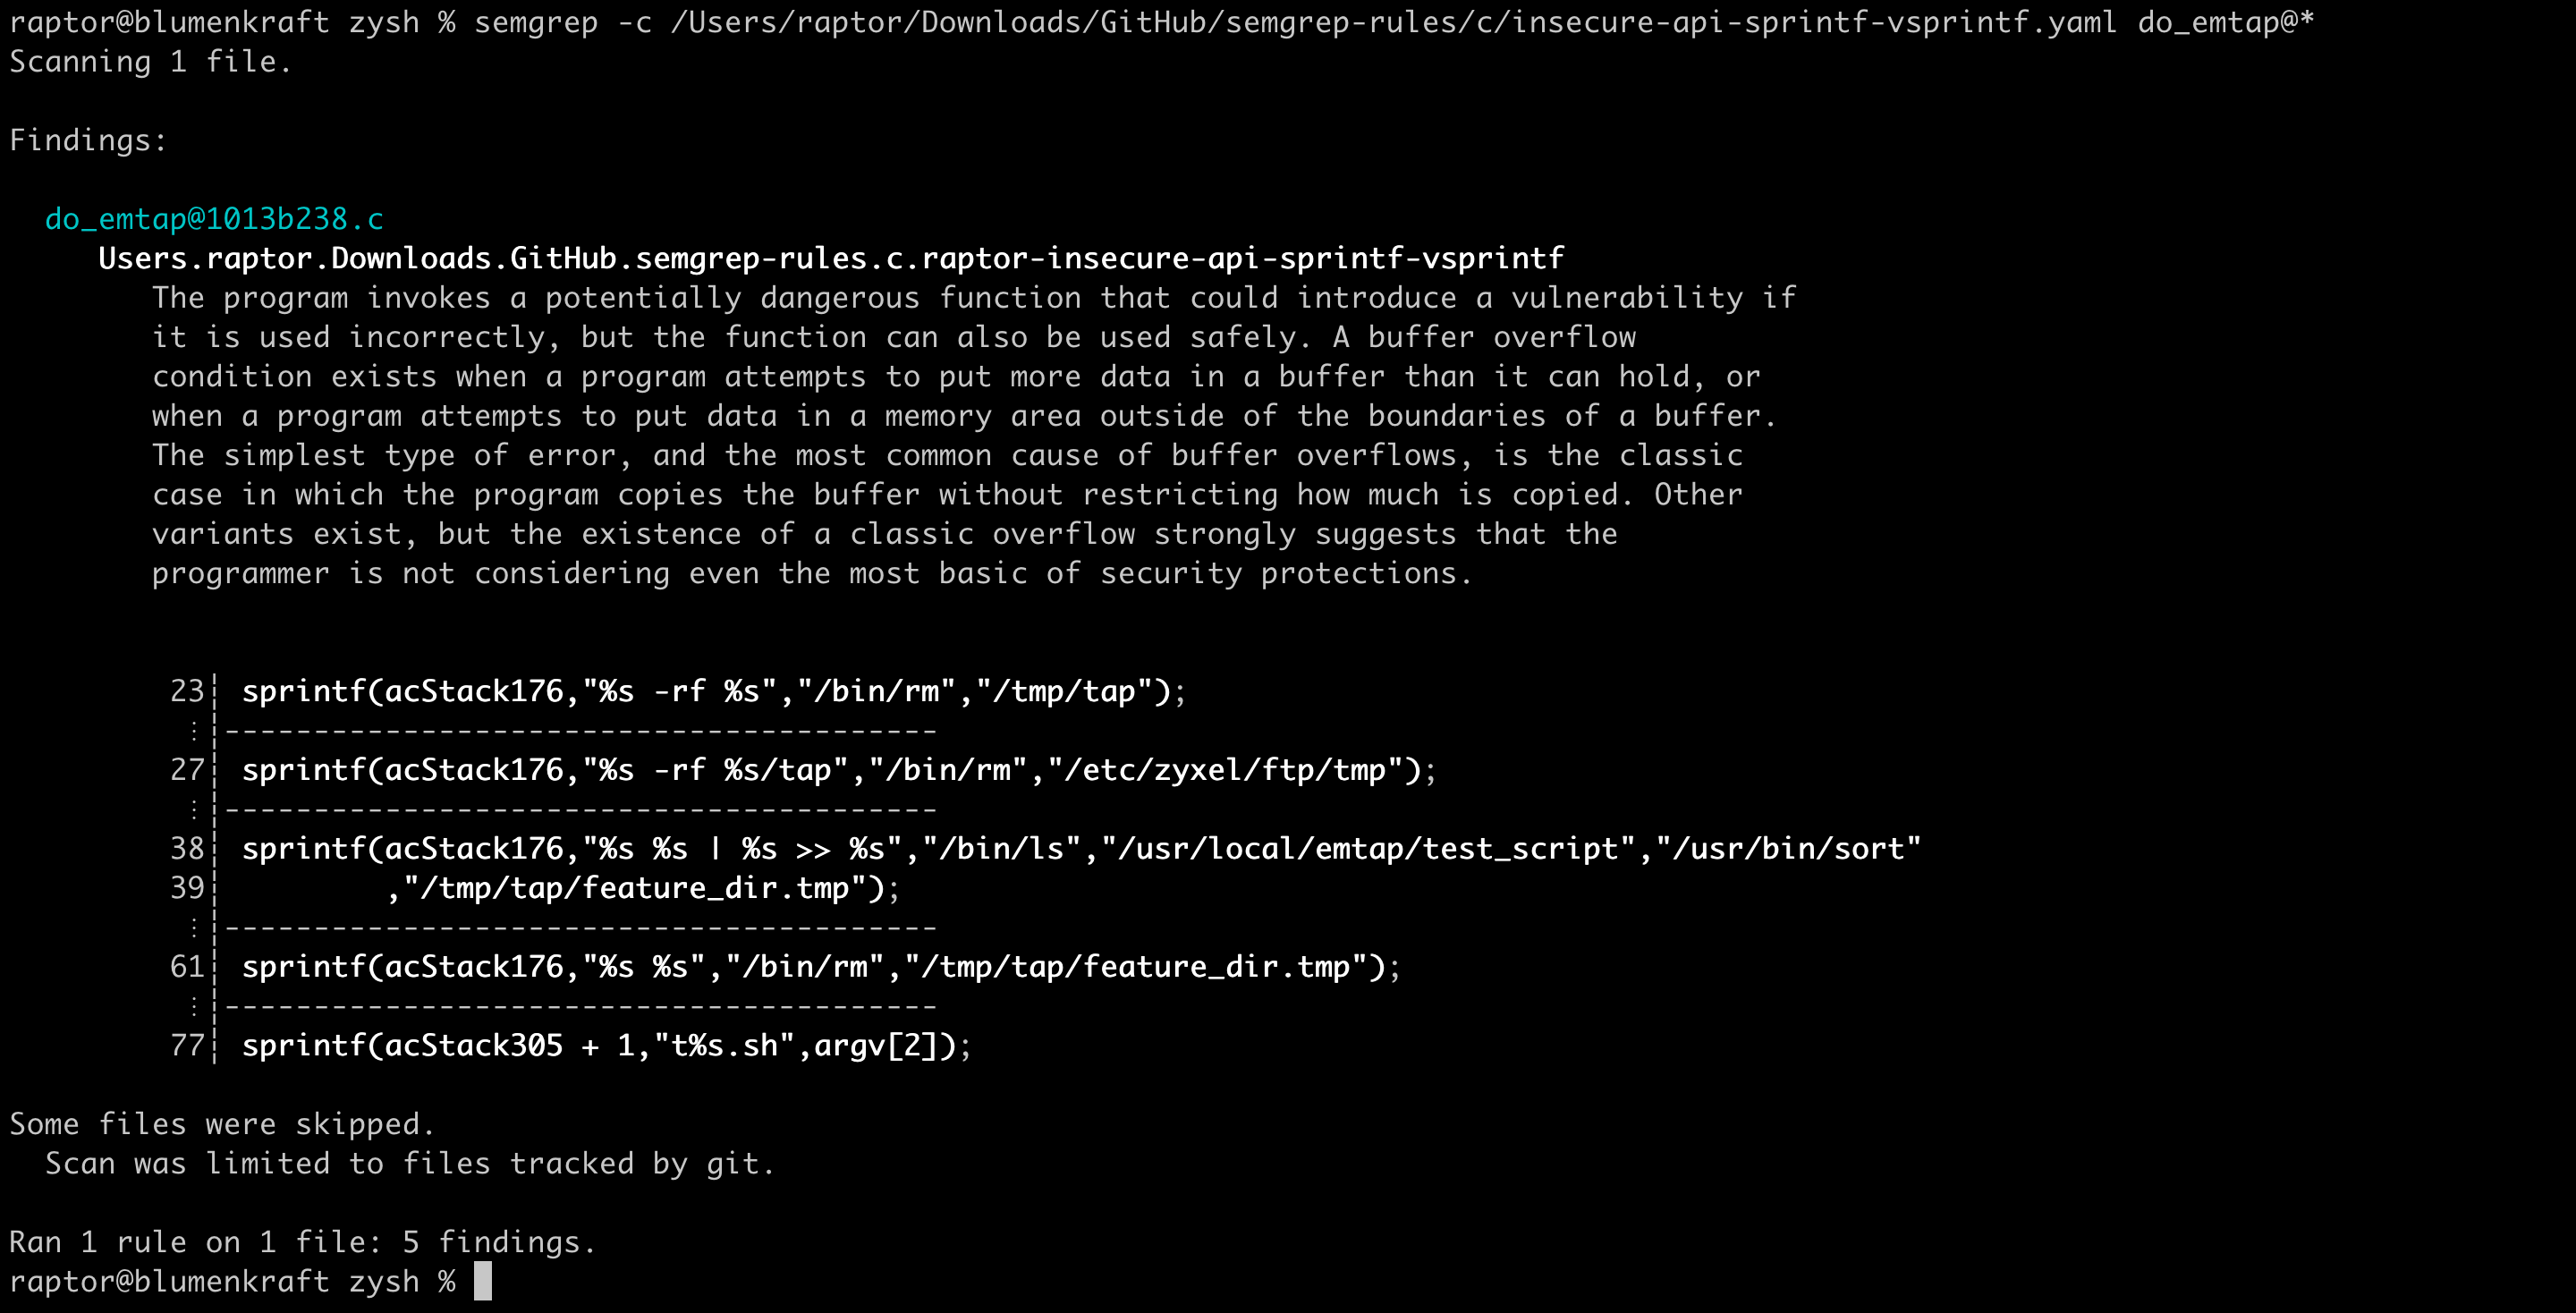This screenshot has width=2576, height=1313.
Task: Click line number 77 in findings
Action: 187,1045
